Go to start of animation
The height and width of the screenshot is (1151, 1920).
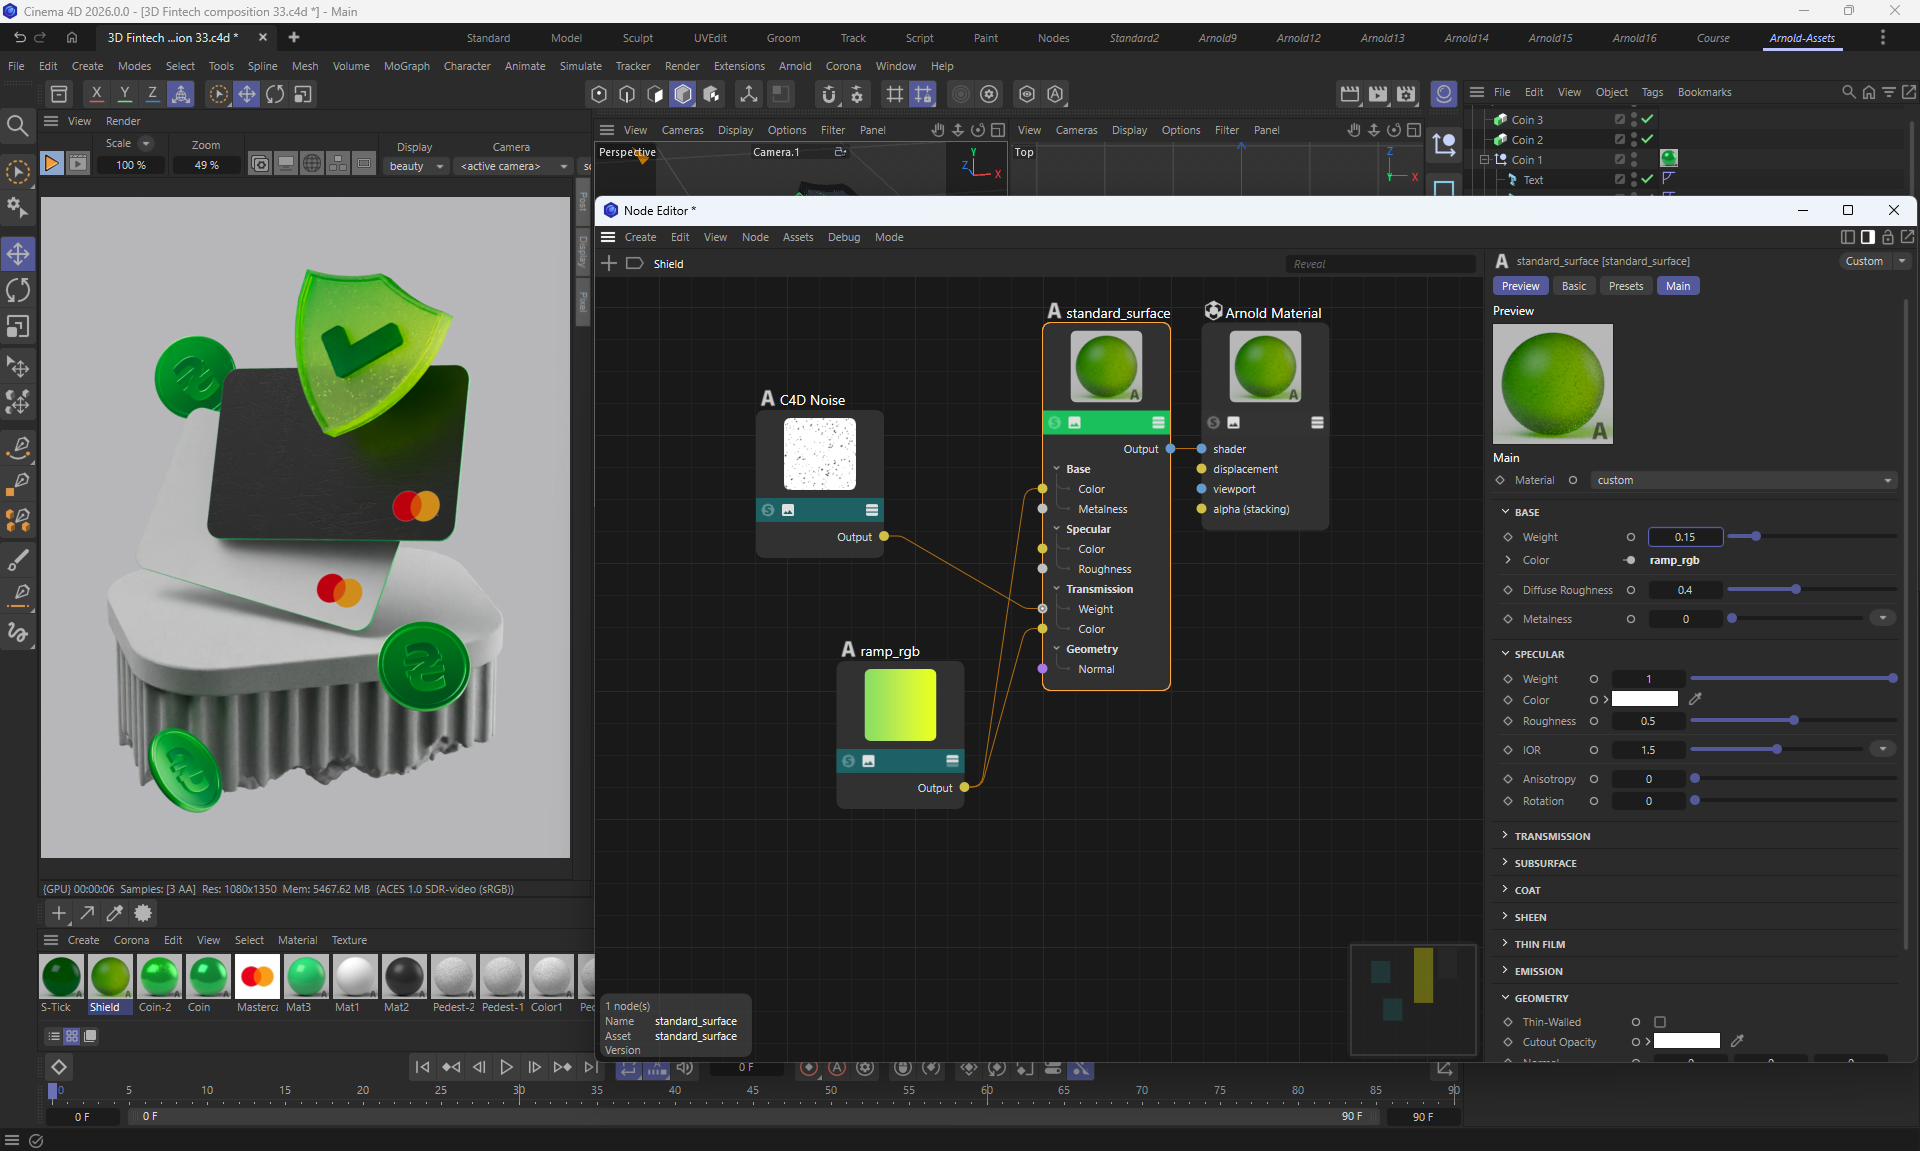pyautogui.click(x=422, y=1067)
